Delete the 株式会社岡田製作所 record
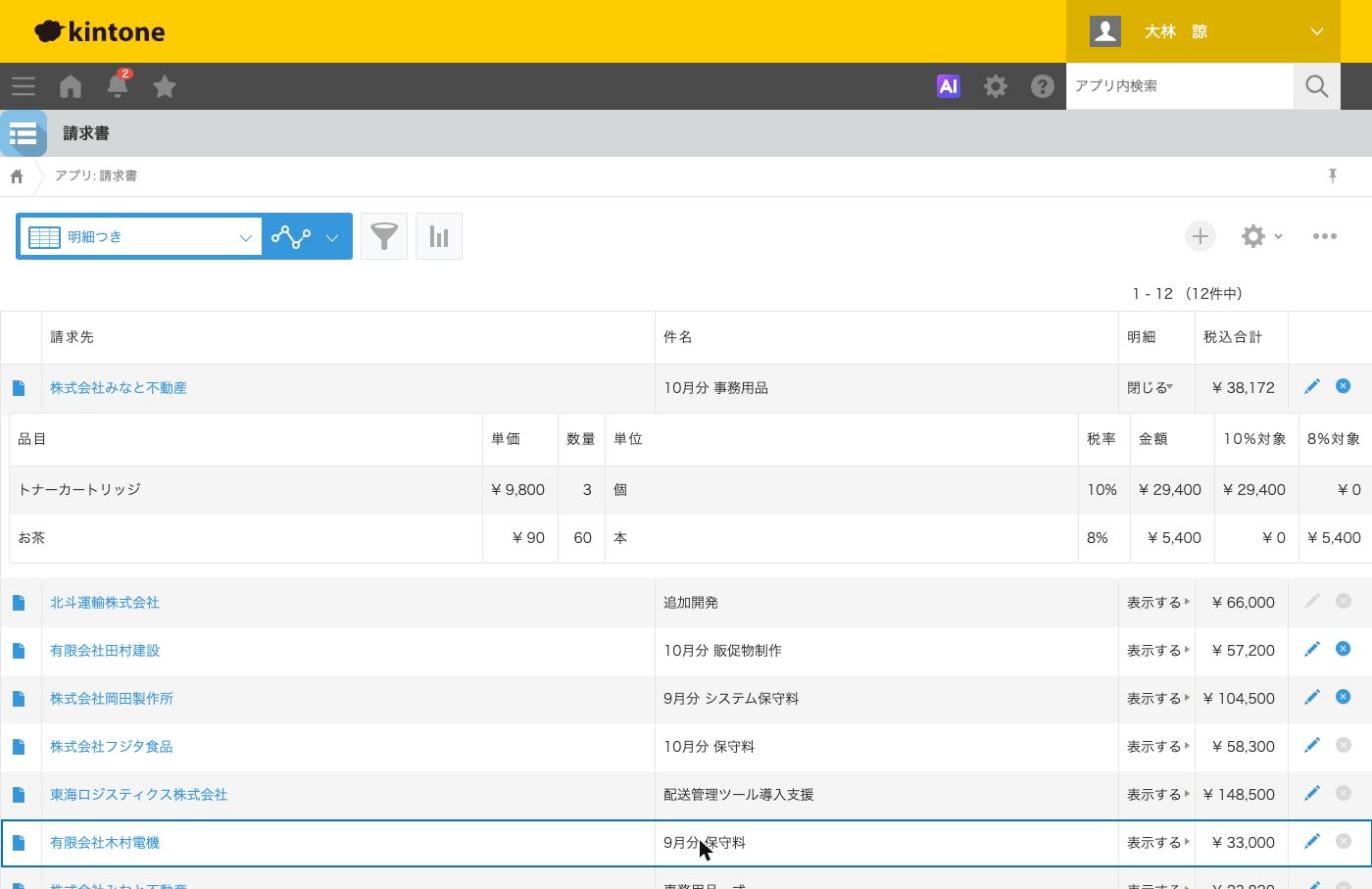This screenshot has width=1372, height=889. pos(1343,697)
